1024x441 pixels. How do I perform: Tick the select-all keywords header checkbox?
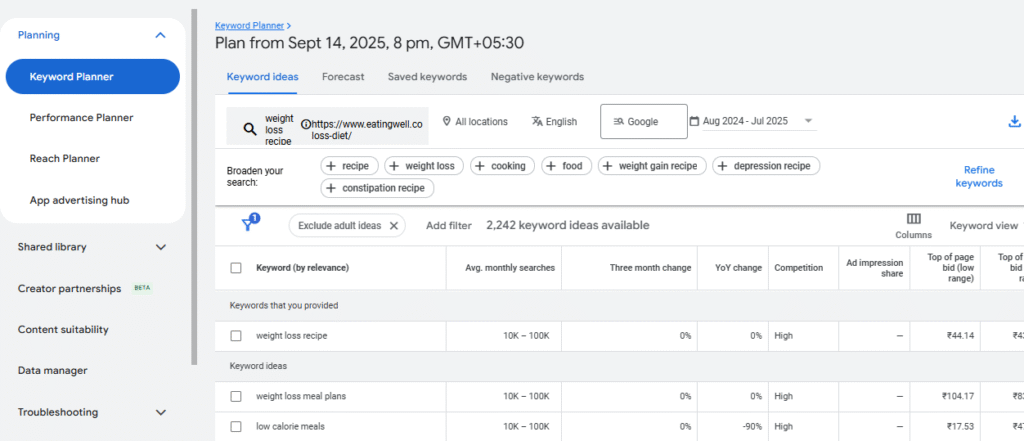coord(236,268)
